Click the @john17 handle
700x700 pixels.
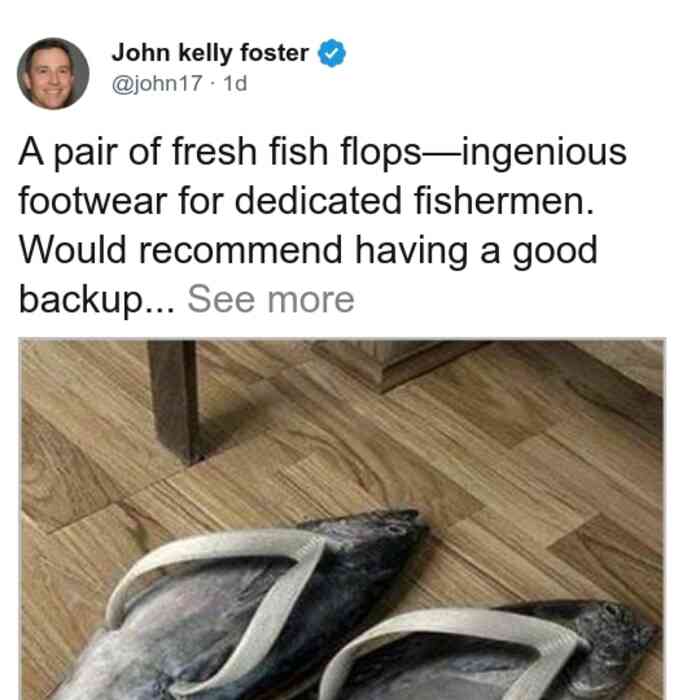157,83
